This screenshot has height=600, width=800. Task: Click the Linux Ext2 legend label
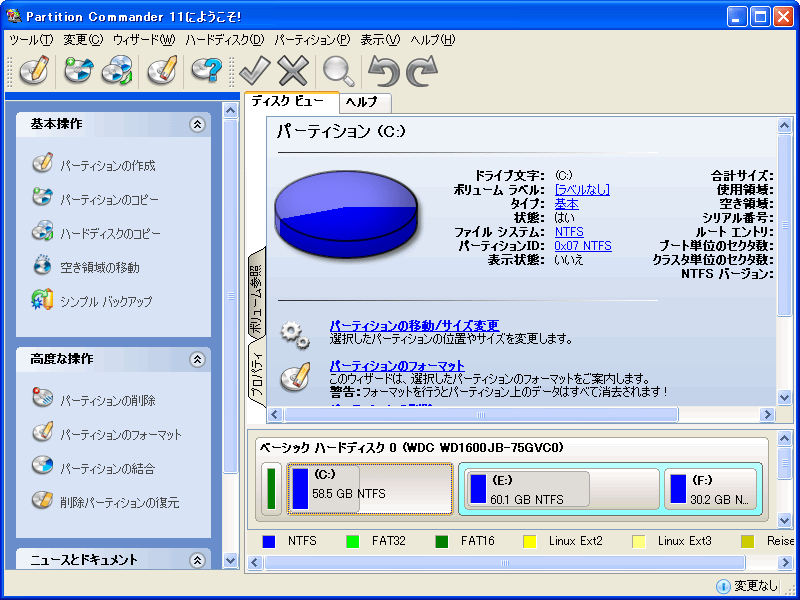point(576,541)
